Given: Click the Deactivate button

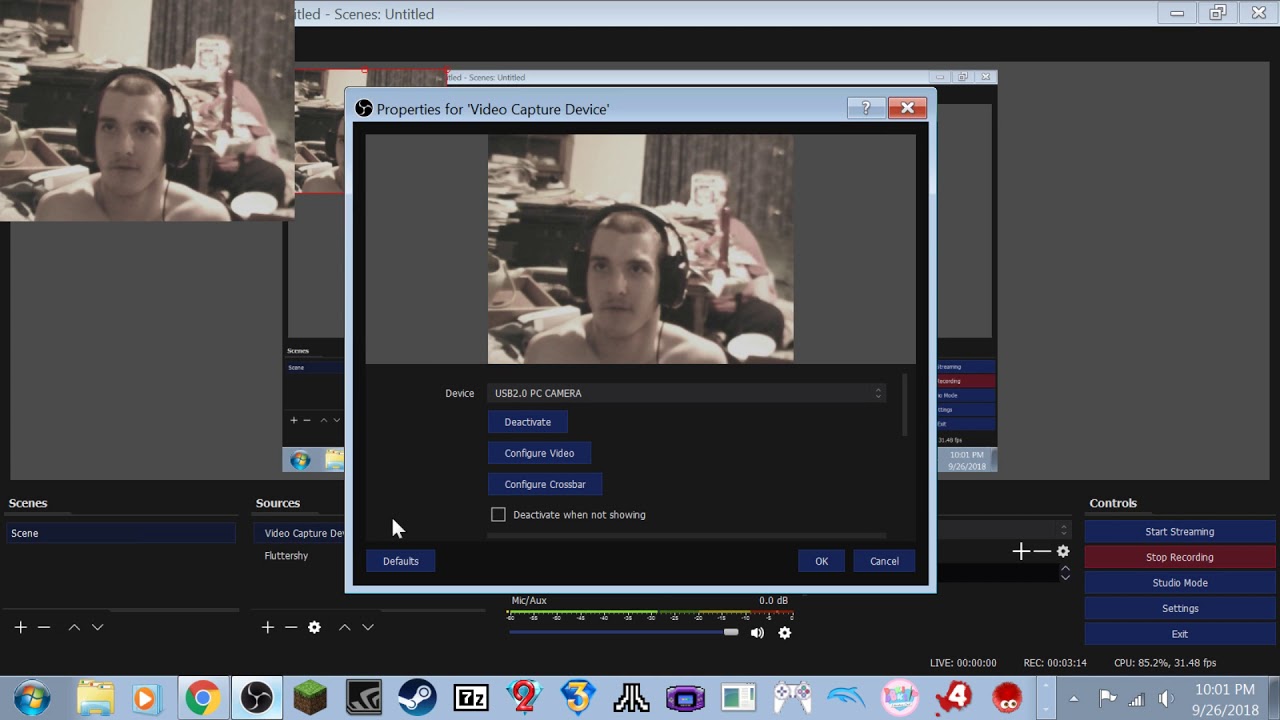Looking at the screenshot, I should pyautogui.click(x=527, y=422).
